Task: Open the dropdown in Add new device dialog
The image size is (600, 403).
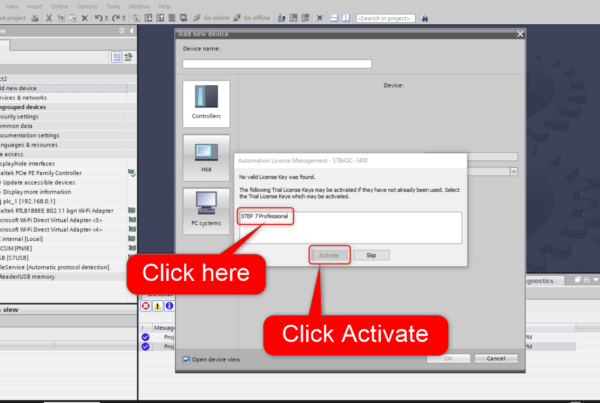Action: (x=513, y=172)
